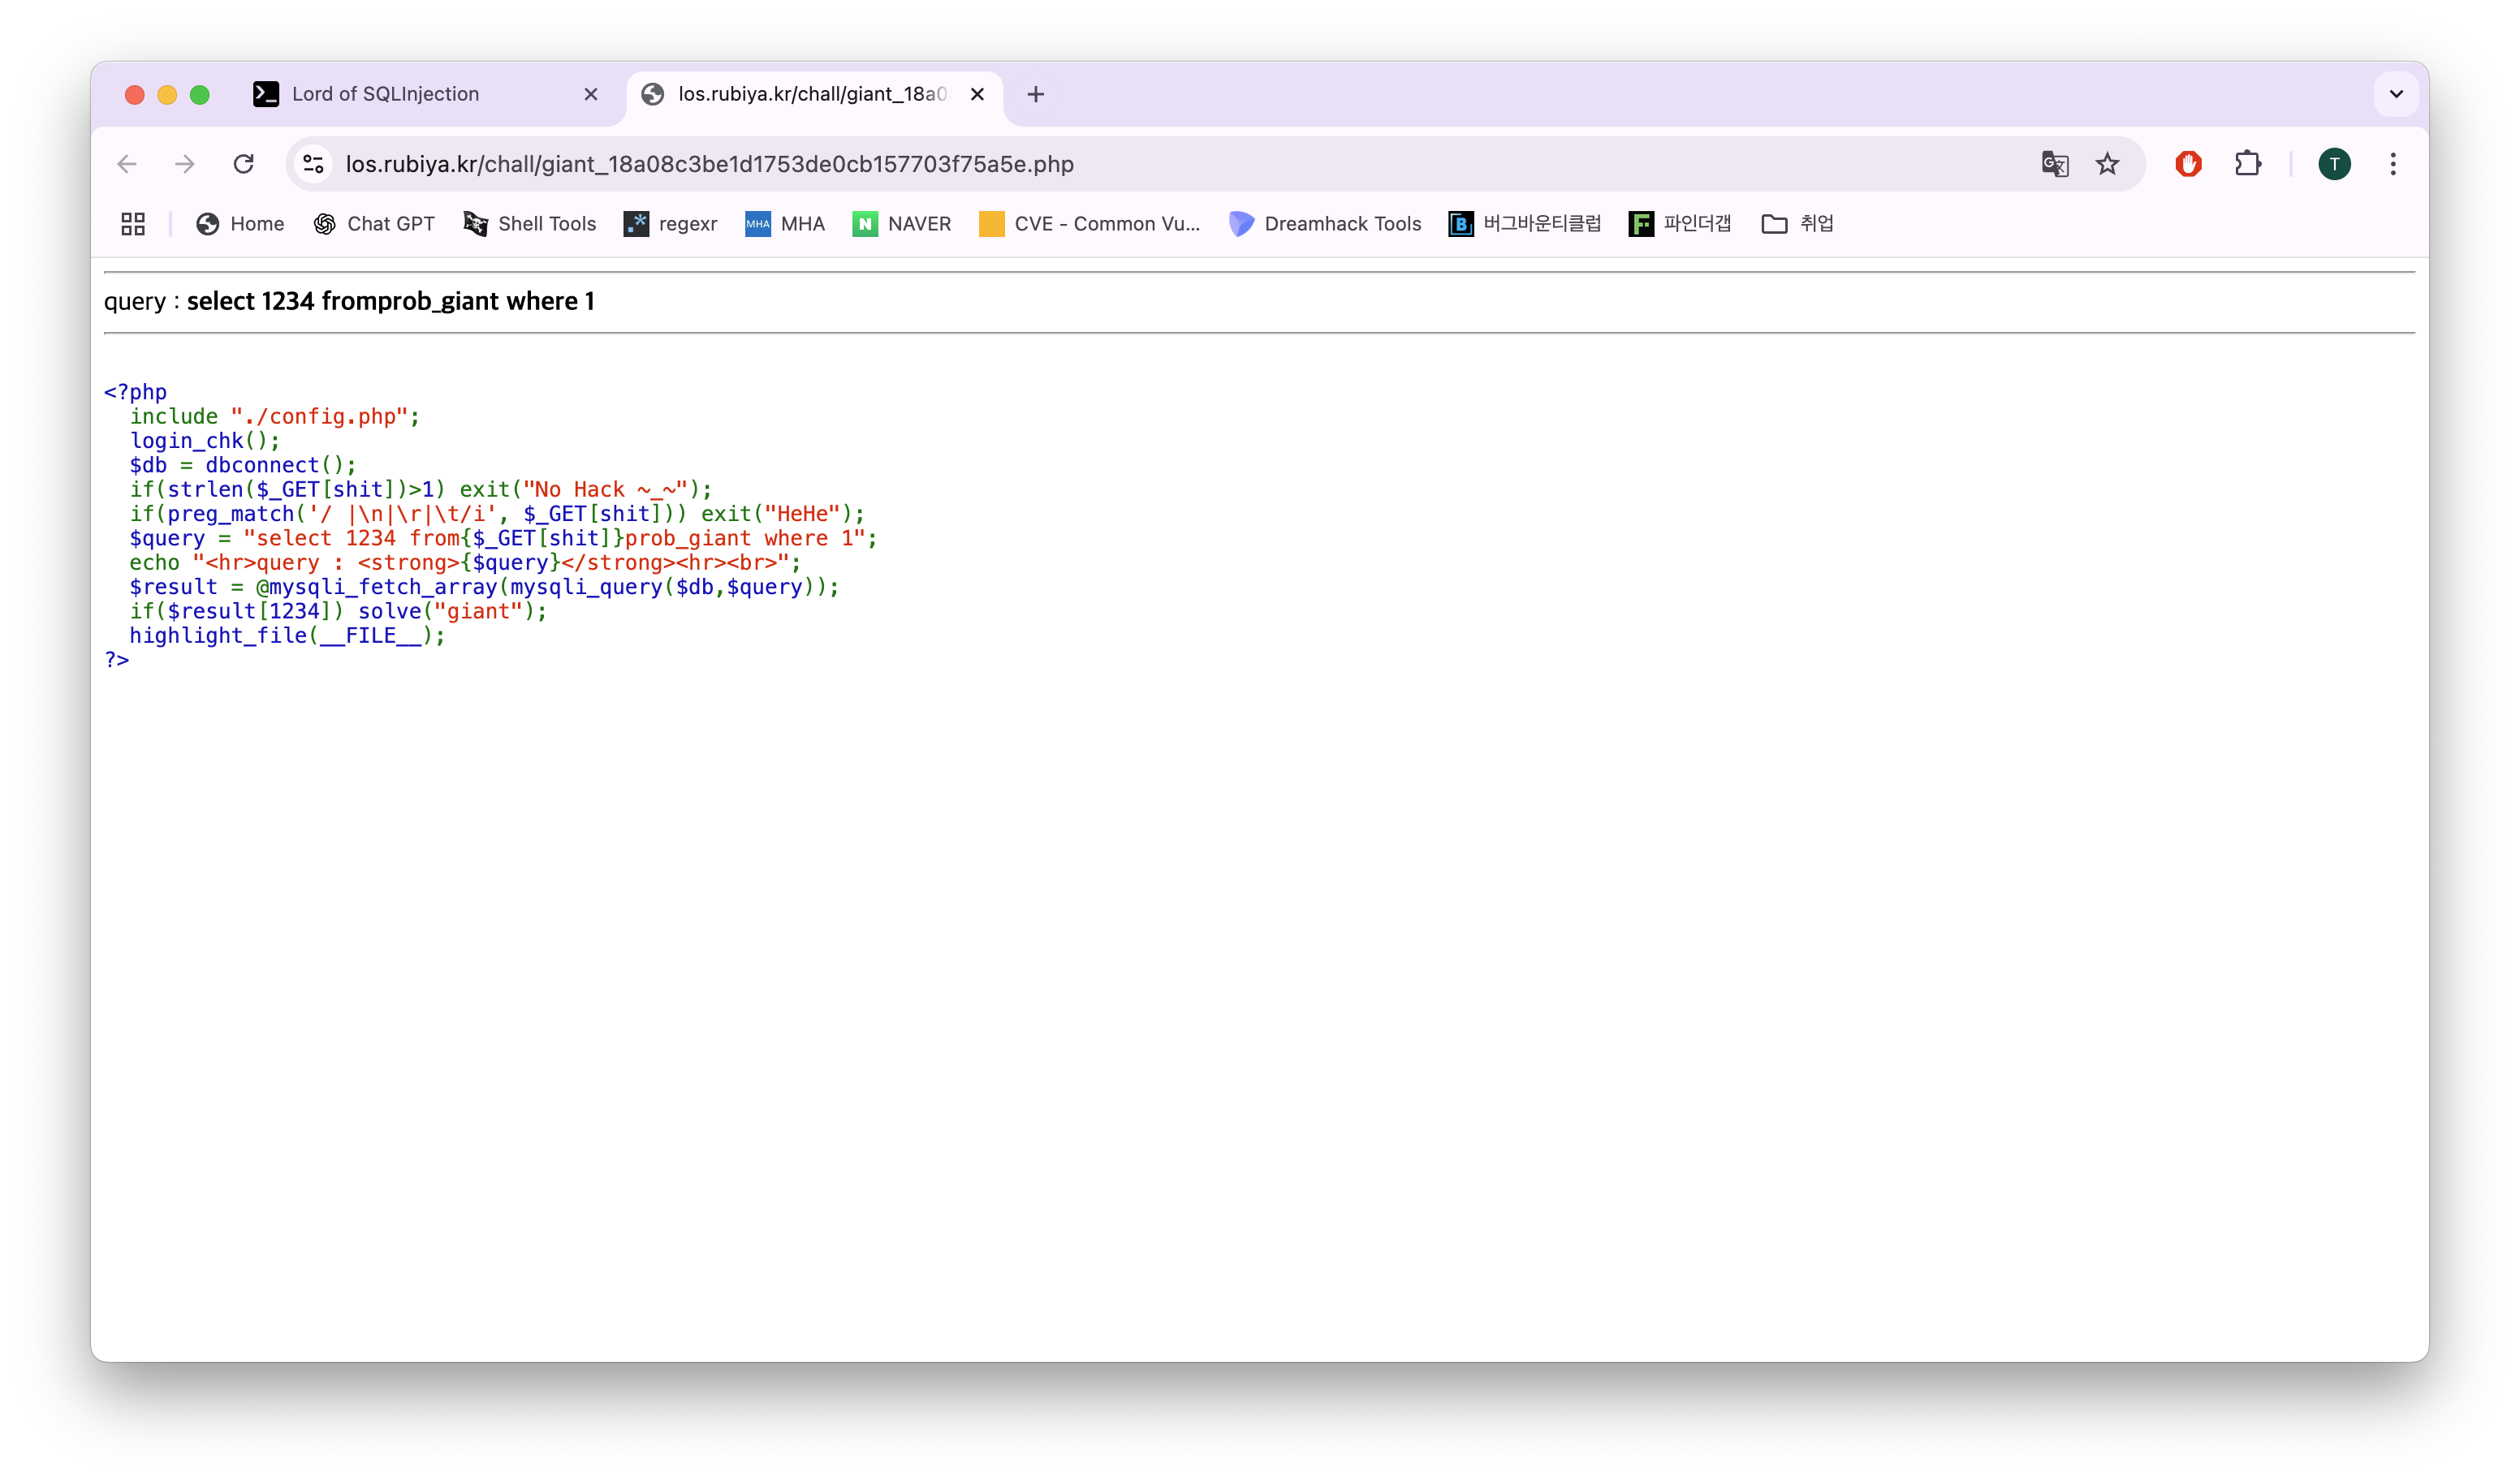Open the regexr bookmark
This screenshot has width=2520, height=1482.
coord(671,224)
